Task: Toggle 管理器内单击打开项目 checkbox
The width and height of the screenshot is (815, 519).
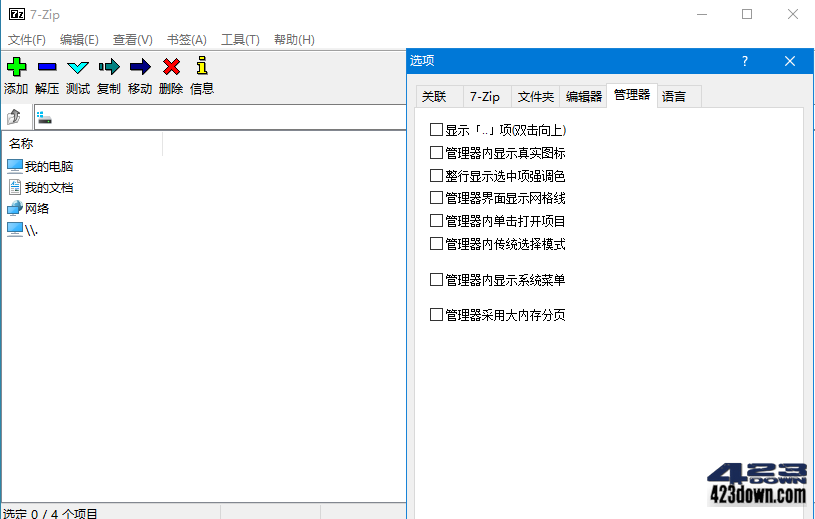Action: pos(436,220)
